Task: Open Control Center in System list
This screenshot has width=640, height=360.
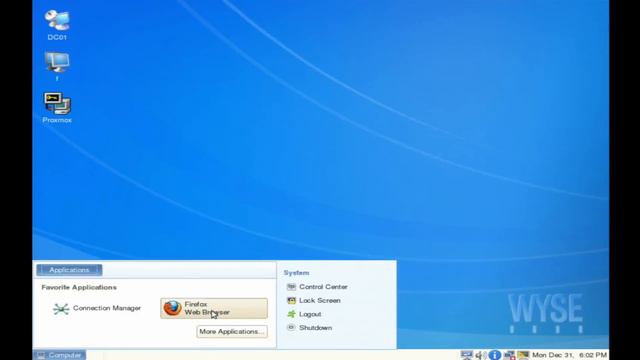Action: [317, 287]
